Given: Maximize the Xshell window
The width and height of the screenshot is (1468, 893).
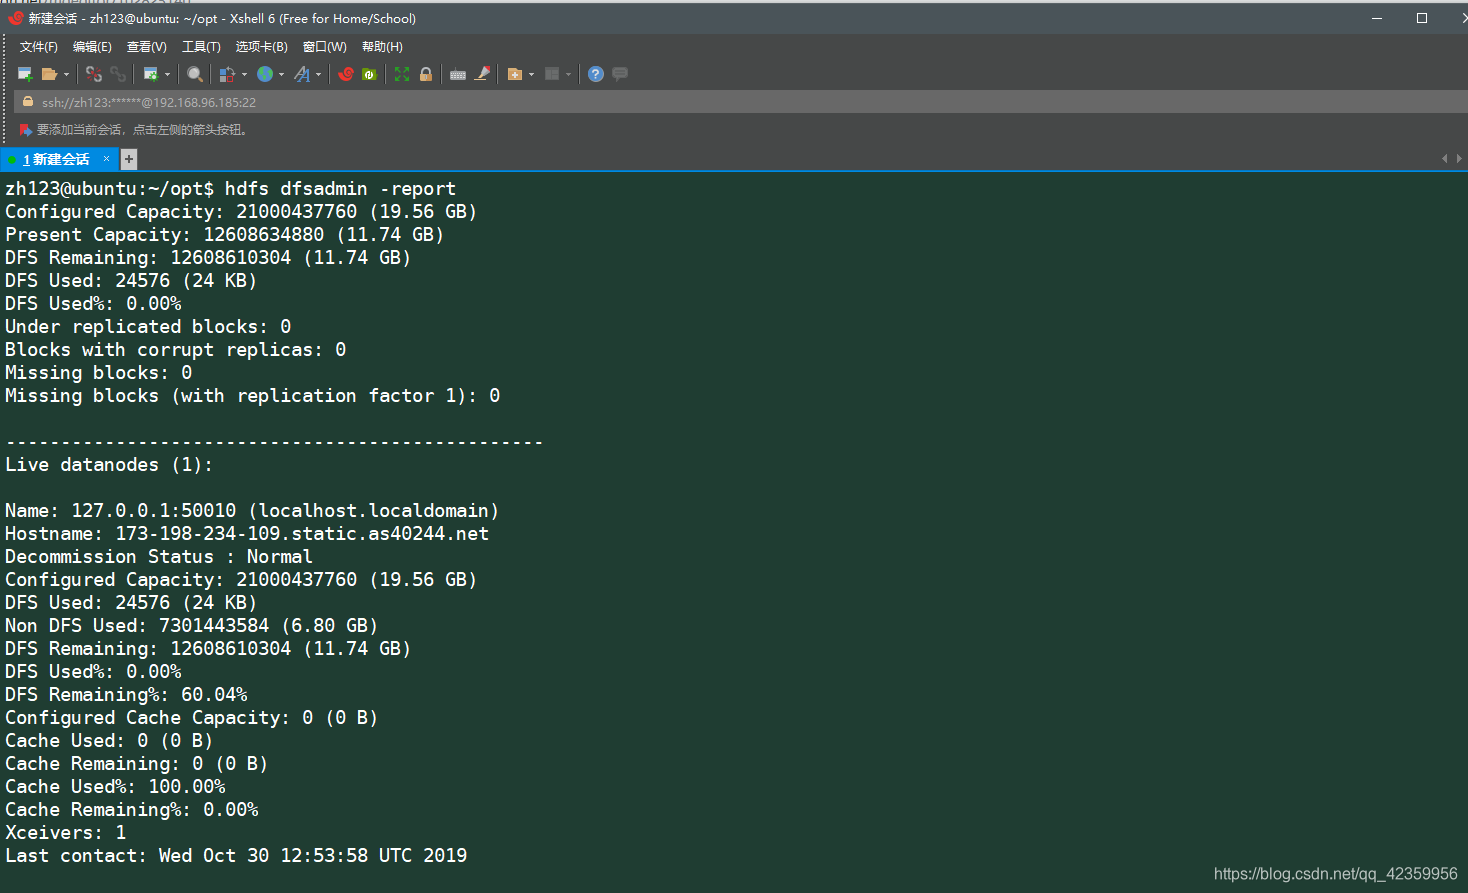Looking at the screenshot, I should pos(1422,18).
